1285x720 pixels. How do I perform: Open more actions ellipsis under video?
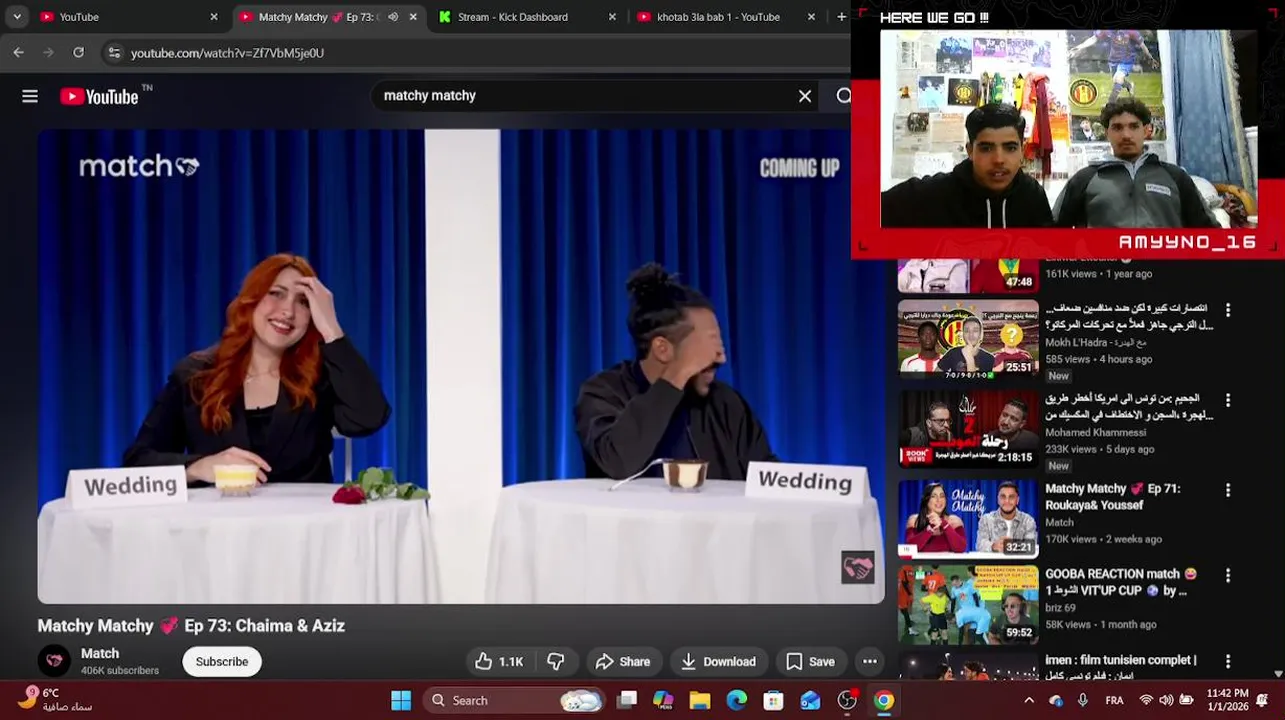870,662
